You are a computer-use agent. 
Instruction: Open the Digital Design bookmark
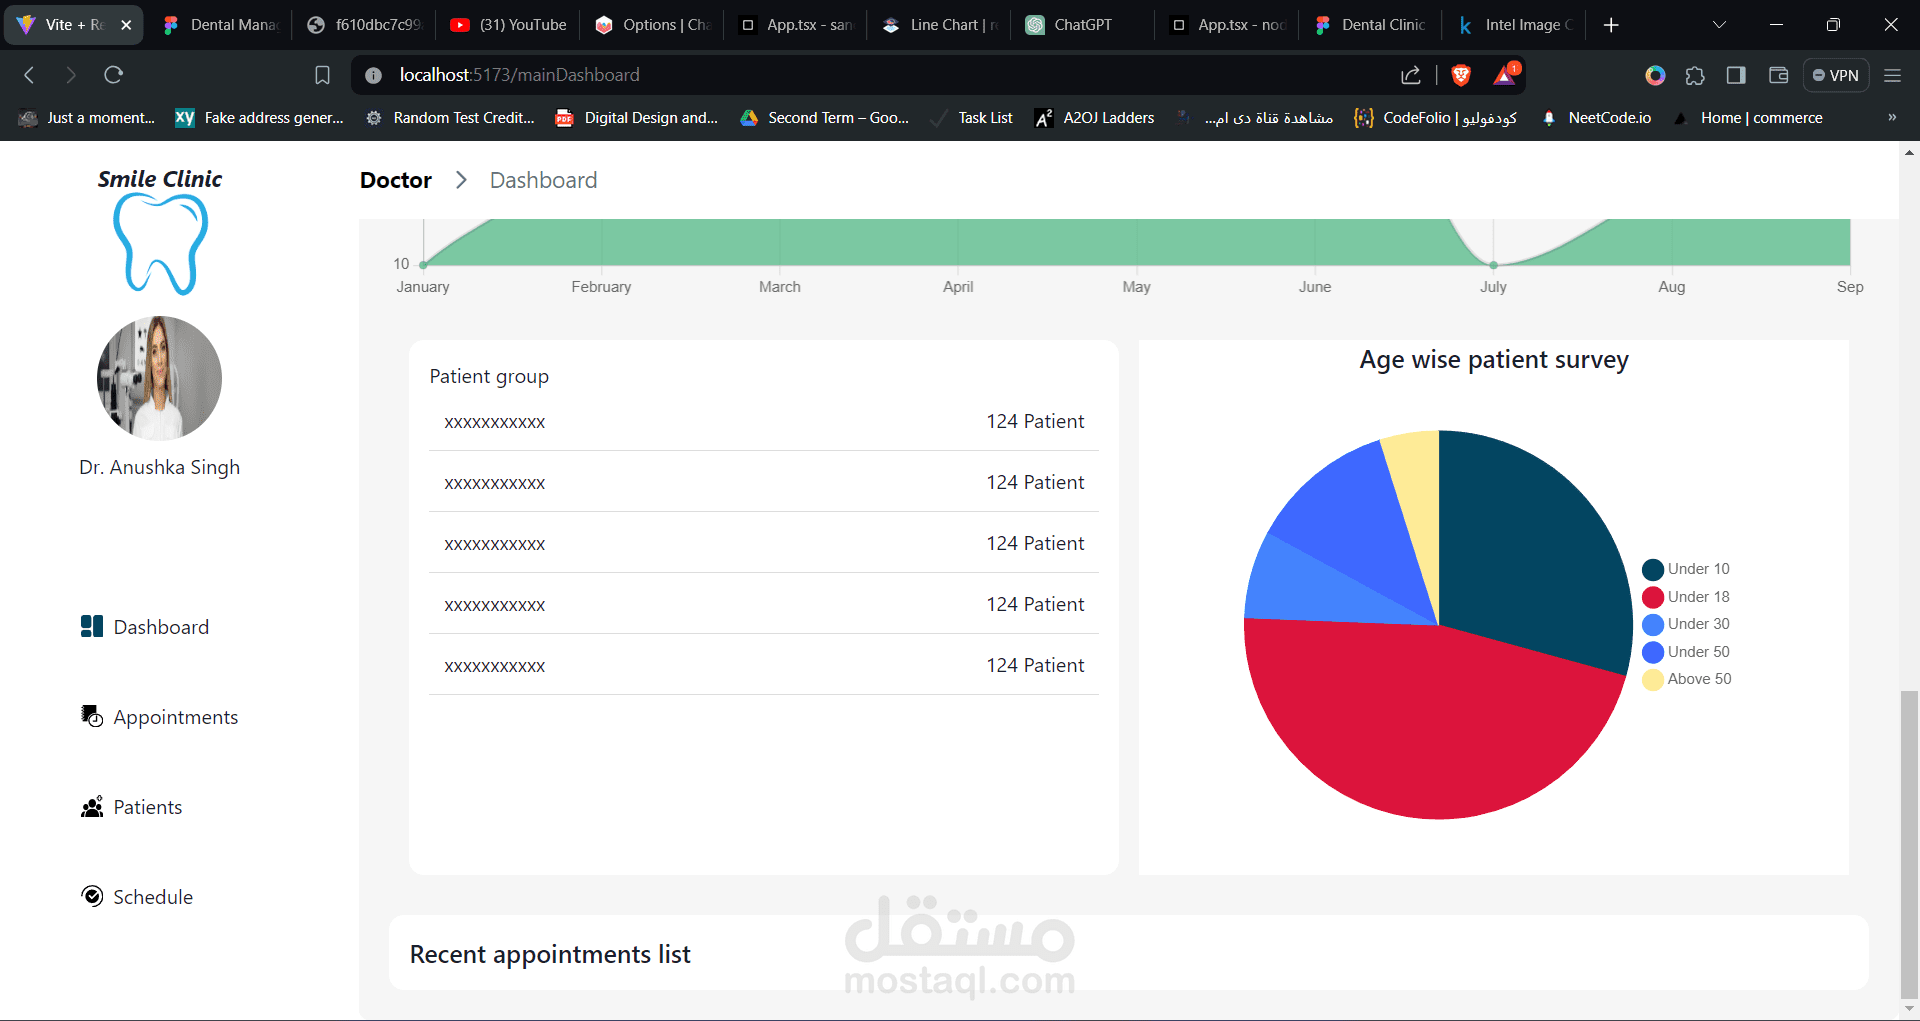[x=637, y=118]
